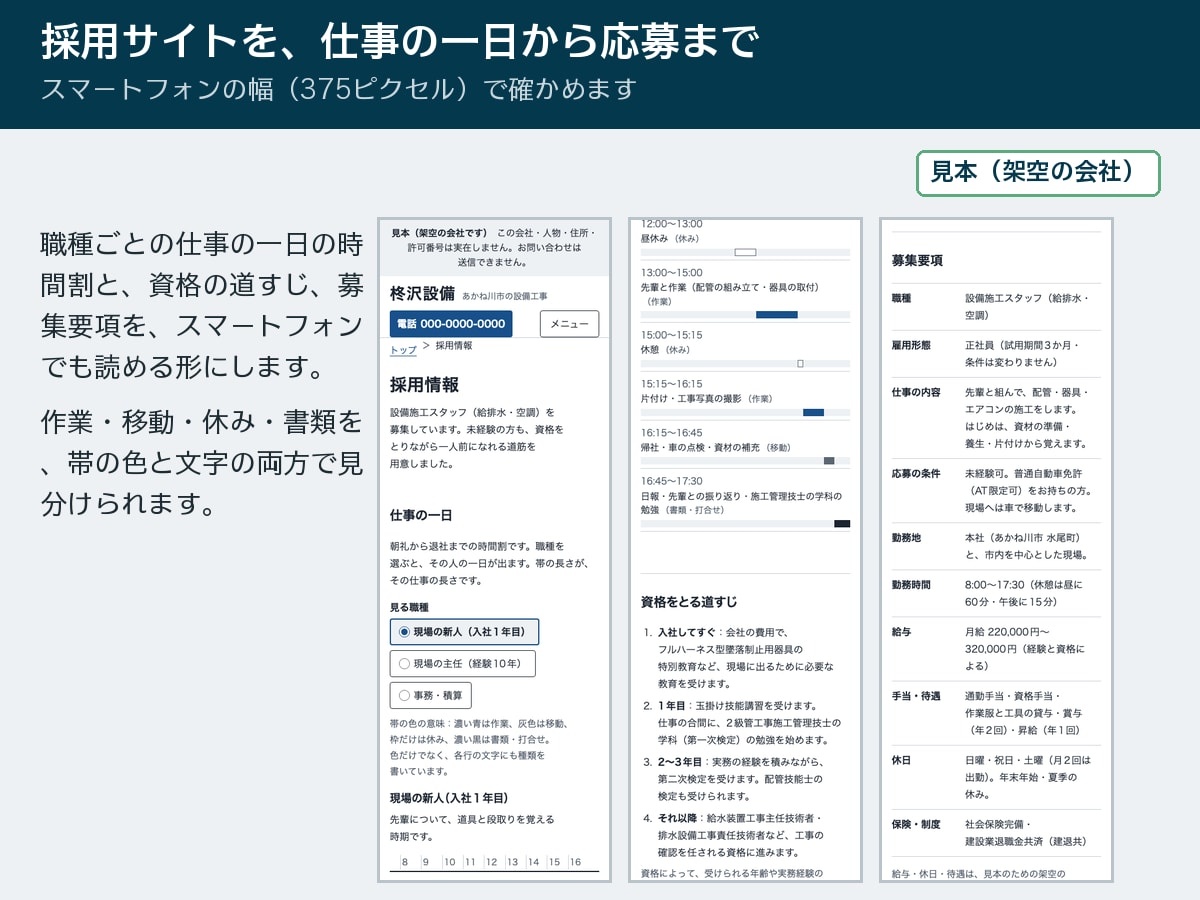Click the timeline hour axis at 12
This screenshot has width=1200, height=900.
493,862
